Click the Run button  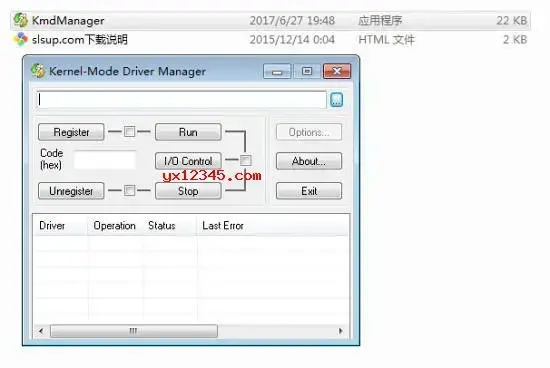[x=188, y=132]
